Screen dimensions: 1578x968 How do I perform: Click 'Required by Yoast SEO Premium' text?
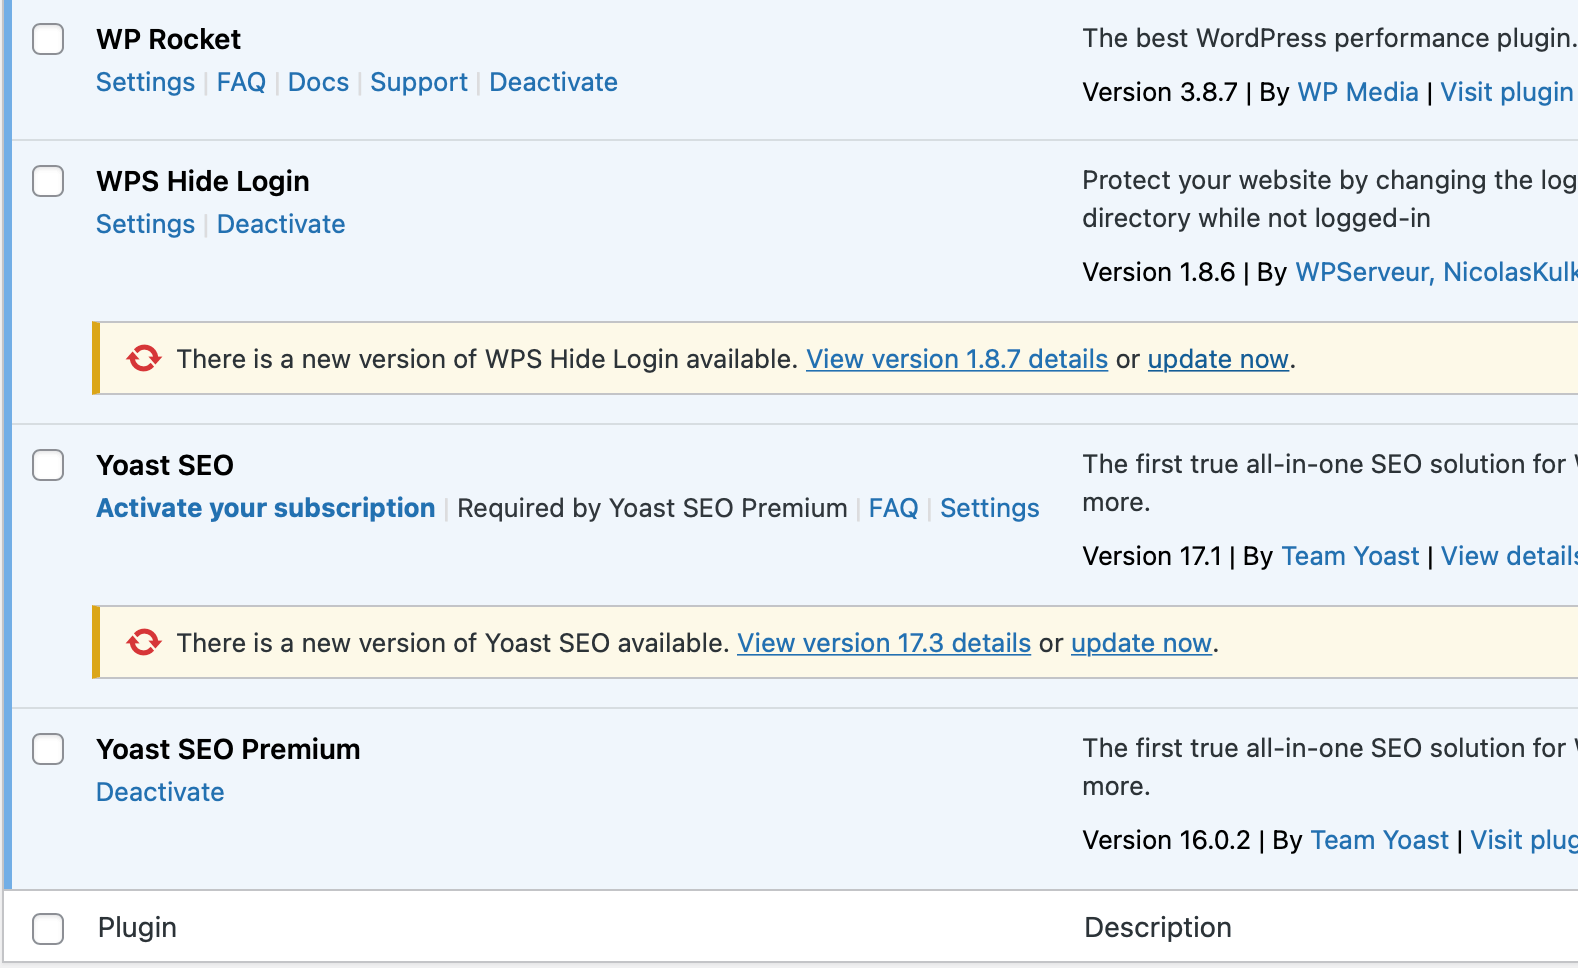pos(652,508)
